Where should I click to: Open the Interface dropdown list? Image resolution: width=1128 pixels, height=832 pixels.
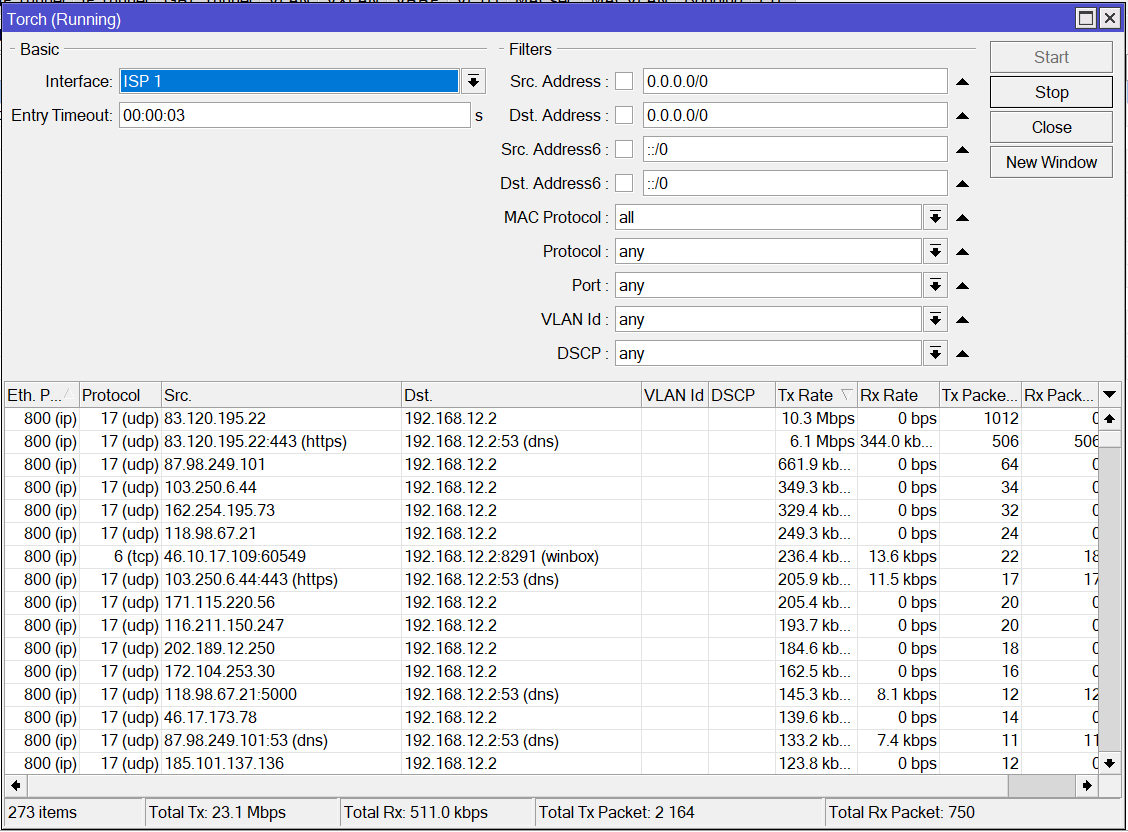pos(473,82)
